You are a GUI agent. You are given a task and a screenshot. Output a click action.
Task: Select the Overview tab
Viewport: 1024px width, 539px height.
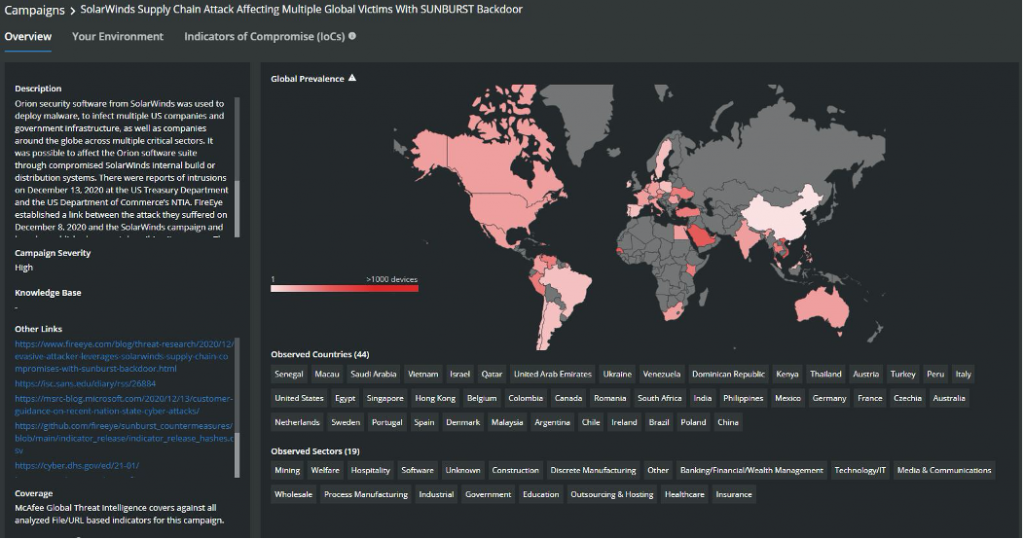pos(28,36)
